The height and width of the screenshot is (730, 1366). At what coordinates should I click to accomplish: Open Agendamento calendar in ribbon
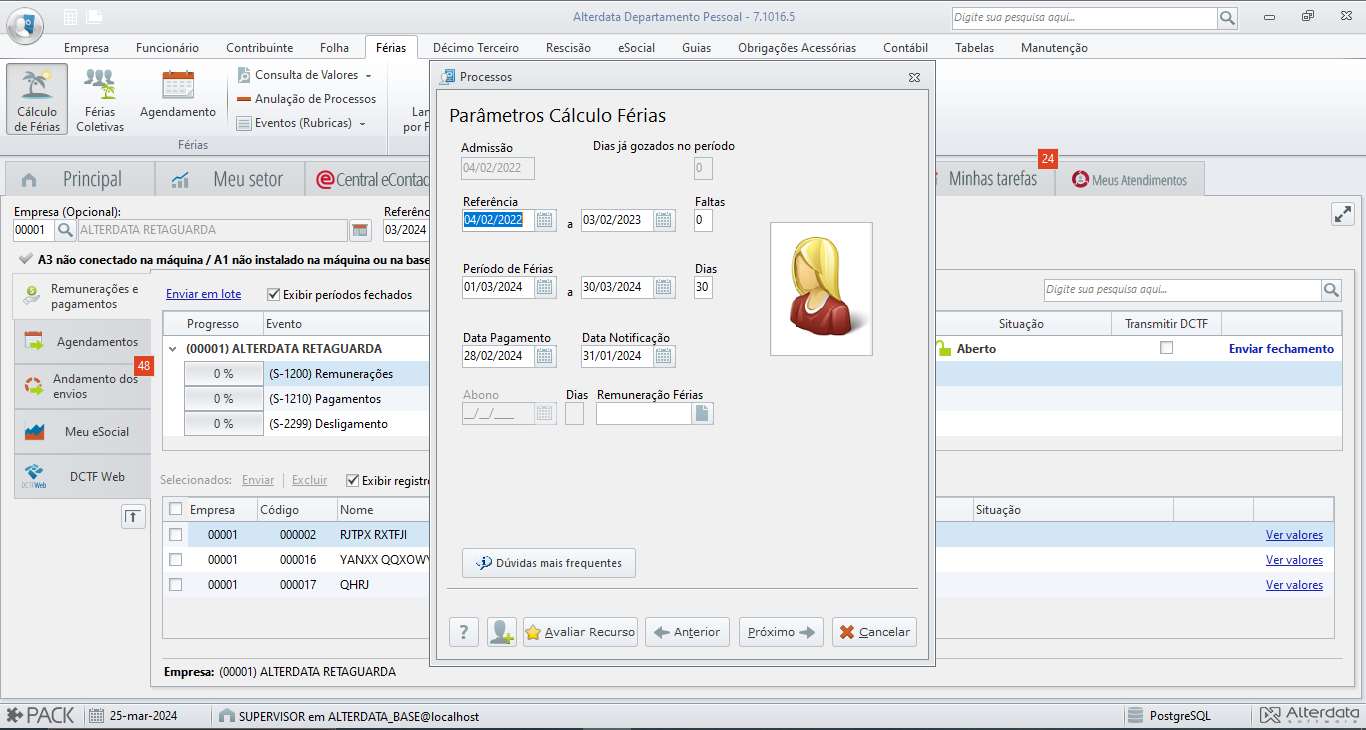[178, 95]
